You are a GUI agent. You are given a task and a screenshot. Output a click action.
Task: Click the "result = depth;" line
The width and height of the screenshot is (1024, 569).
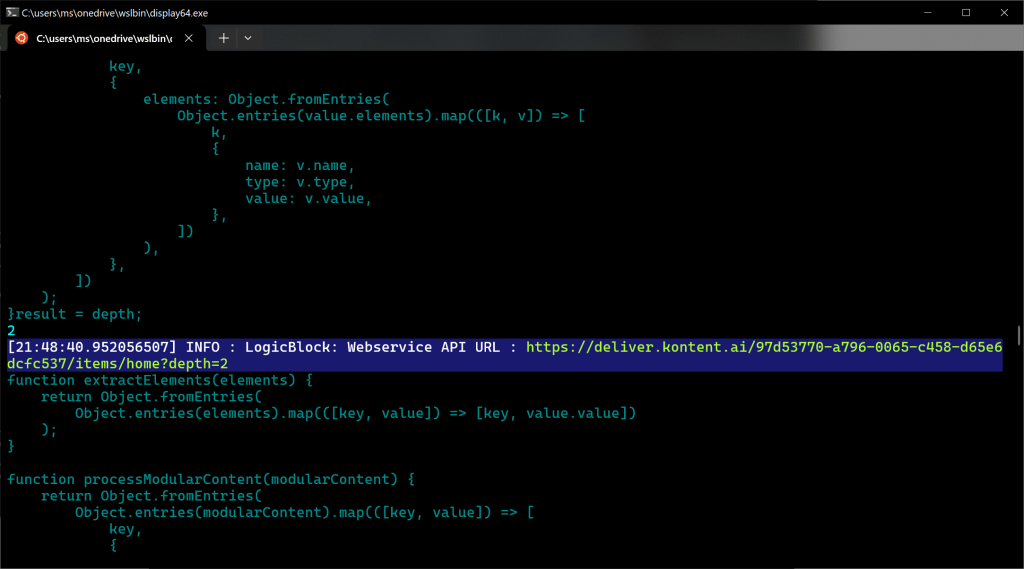pos(80,314)
